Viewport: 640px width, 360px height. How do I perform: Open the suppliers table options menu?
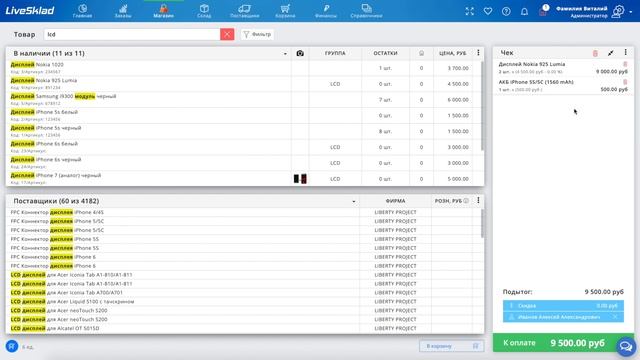(478, 201)
